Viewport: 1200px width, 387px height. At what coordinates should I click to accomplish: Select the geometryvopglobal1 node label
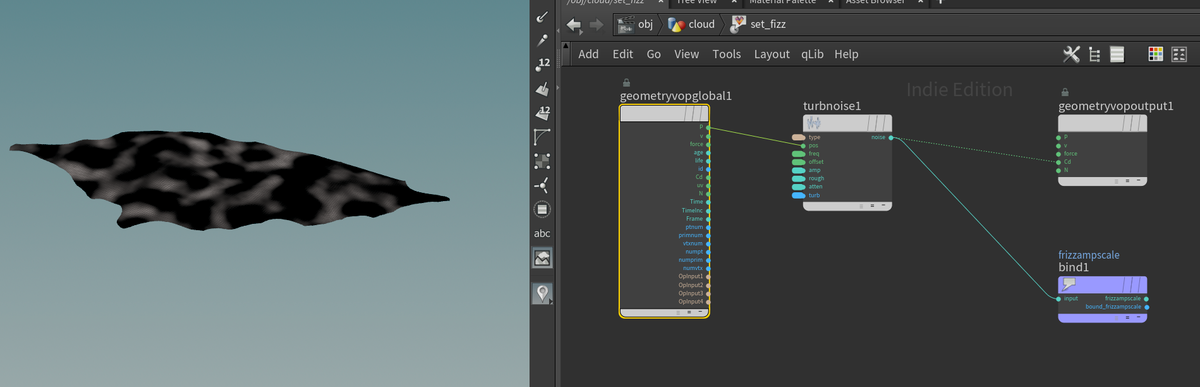point(676,96)
